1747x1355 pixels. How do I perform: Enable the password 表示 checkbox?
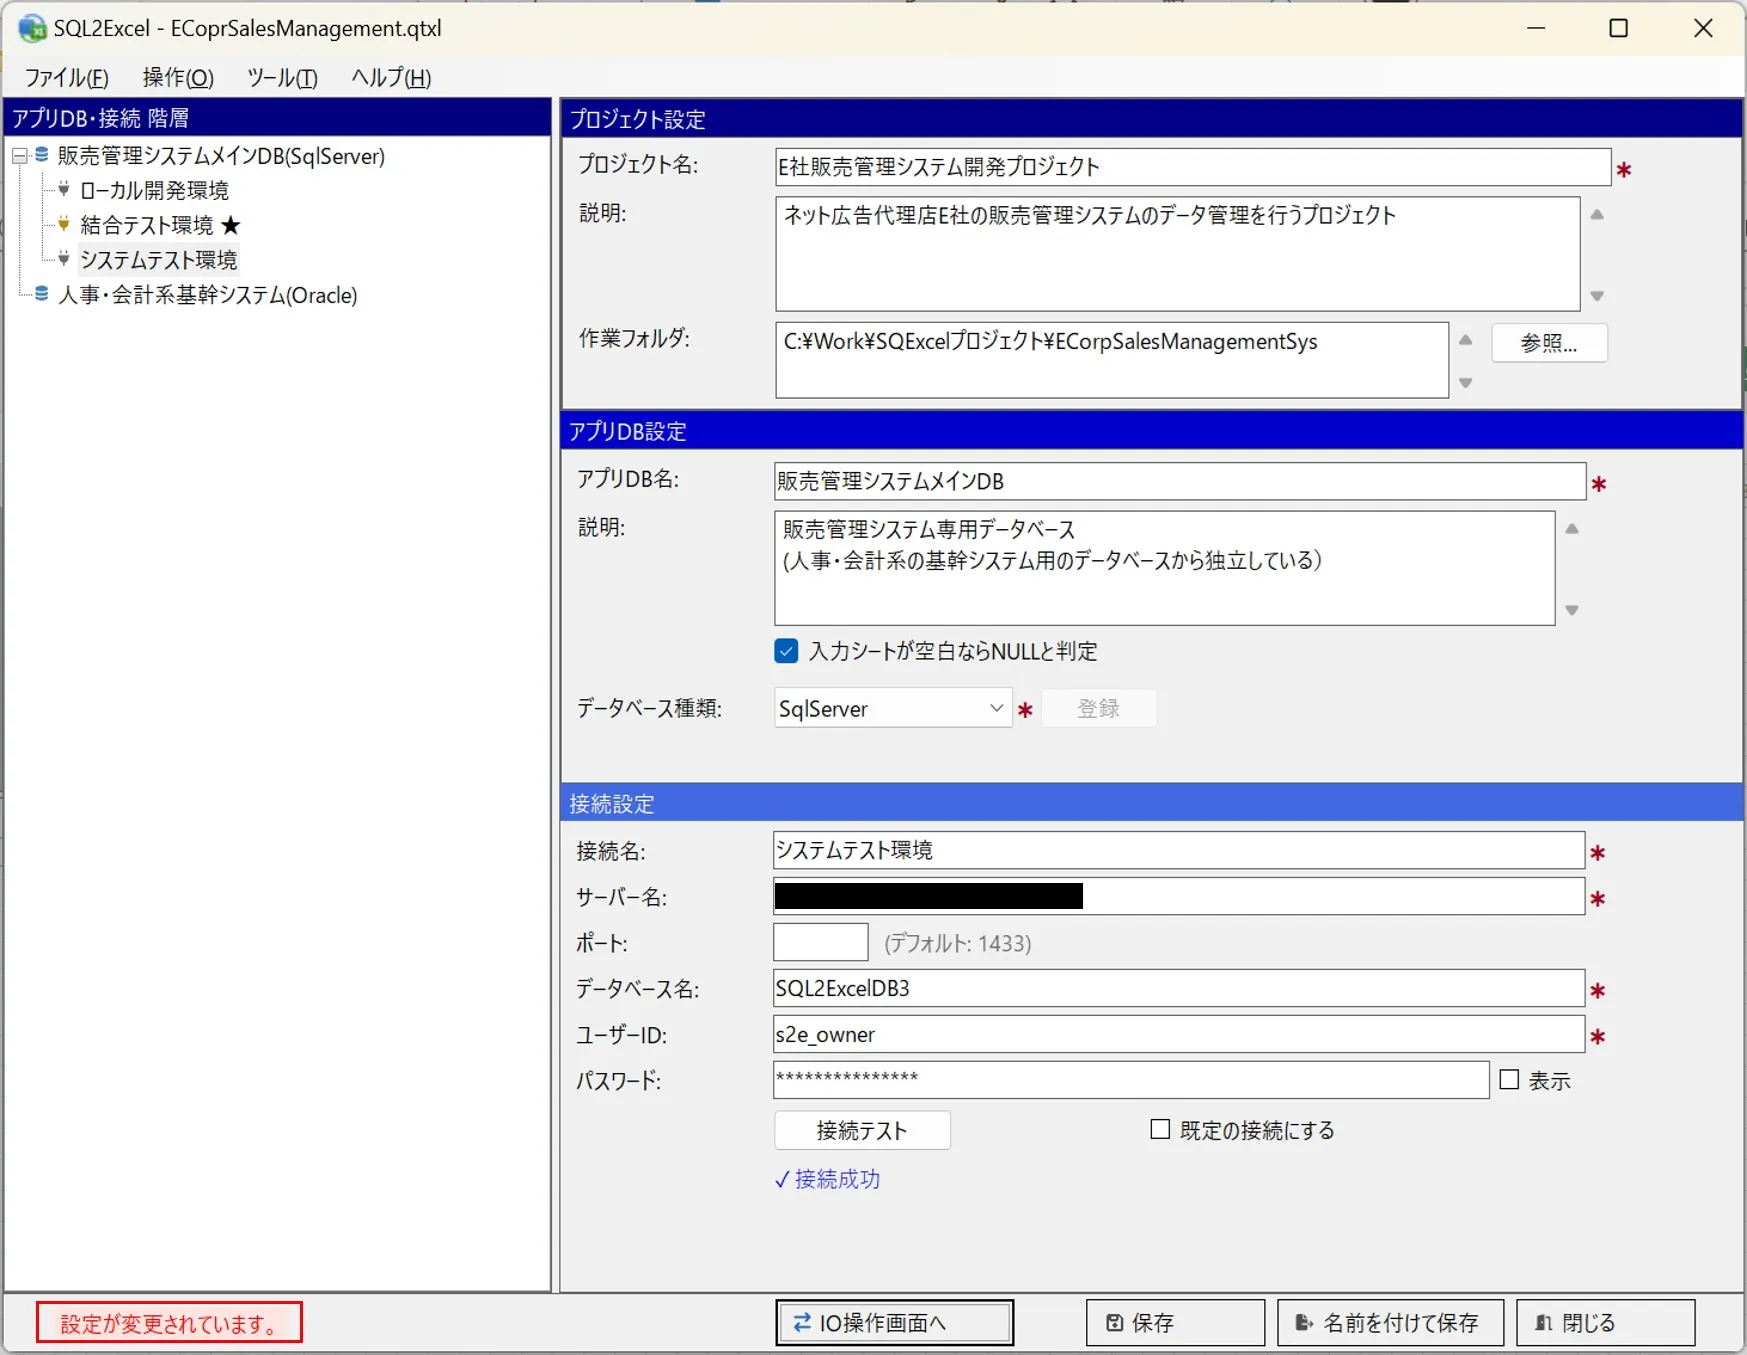1510,1080
